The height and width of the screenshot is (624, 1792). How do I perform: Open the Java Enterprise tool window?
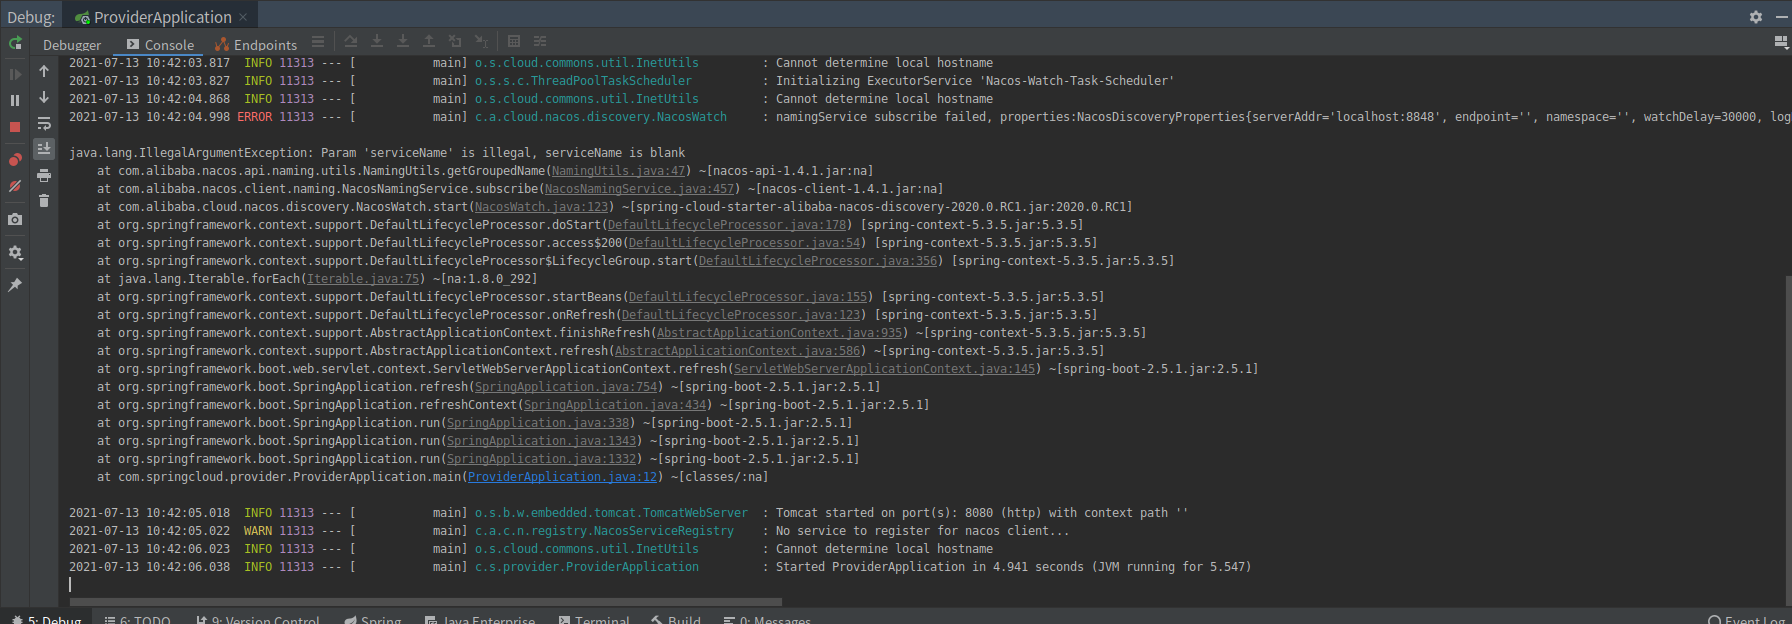click(x=480, y=620)
